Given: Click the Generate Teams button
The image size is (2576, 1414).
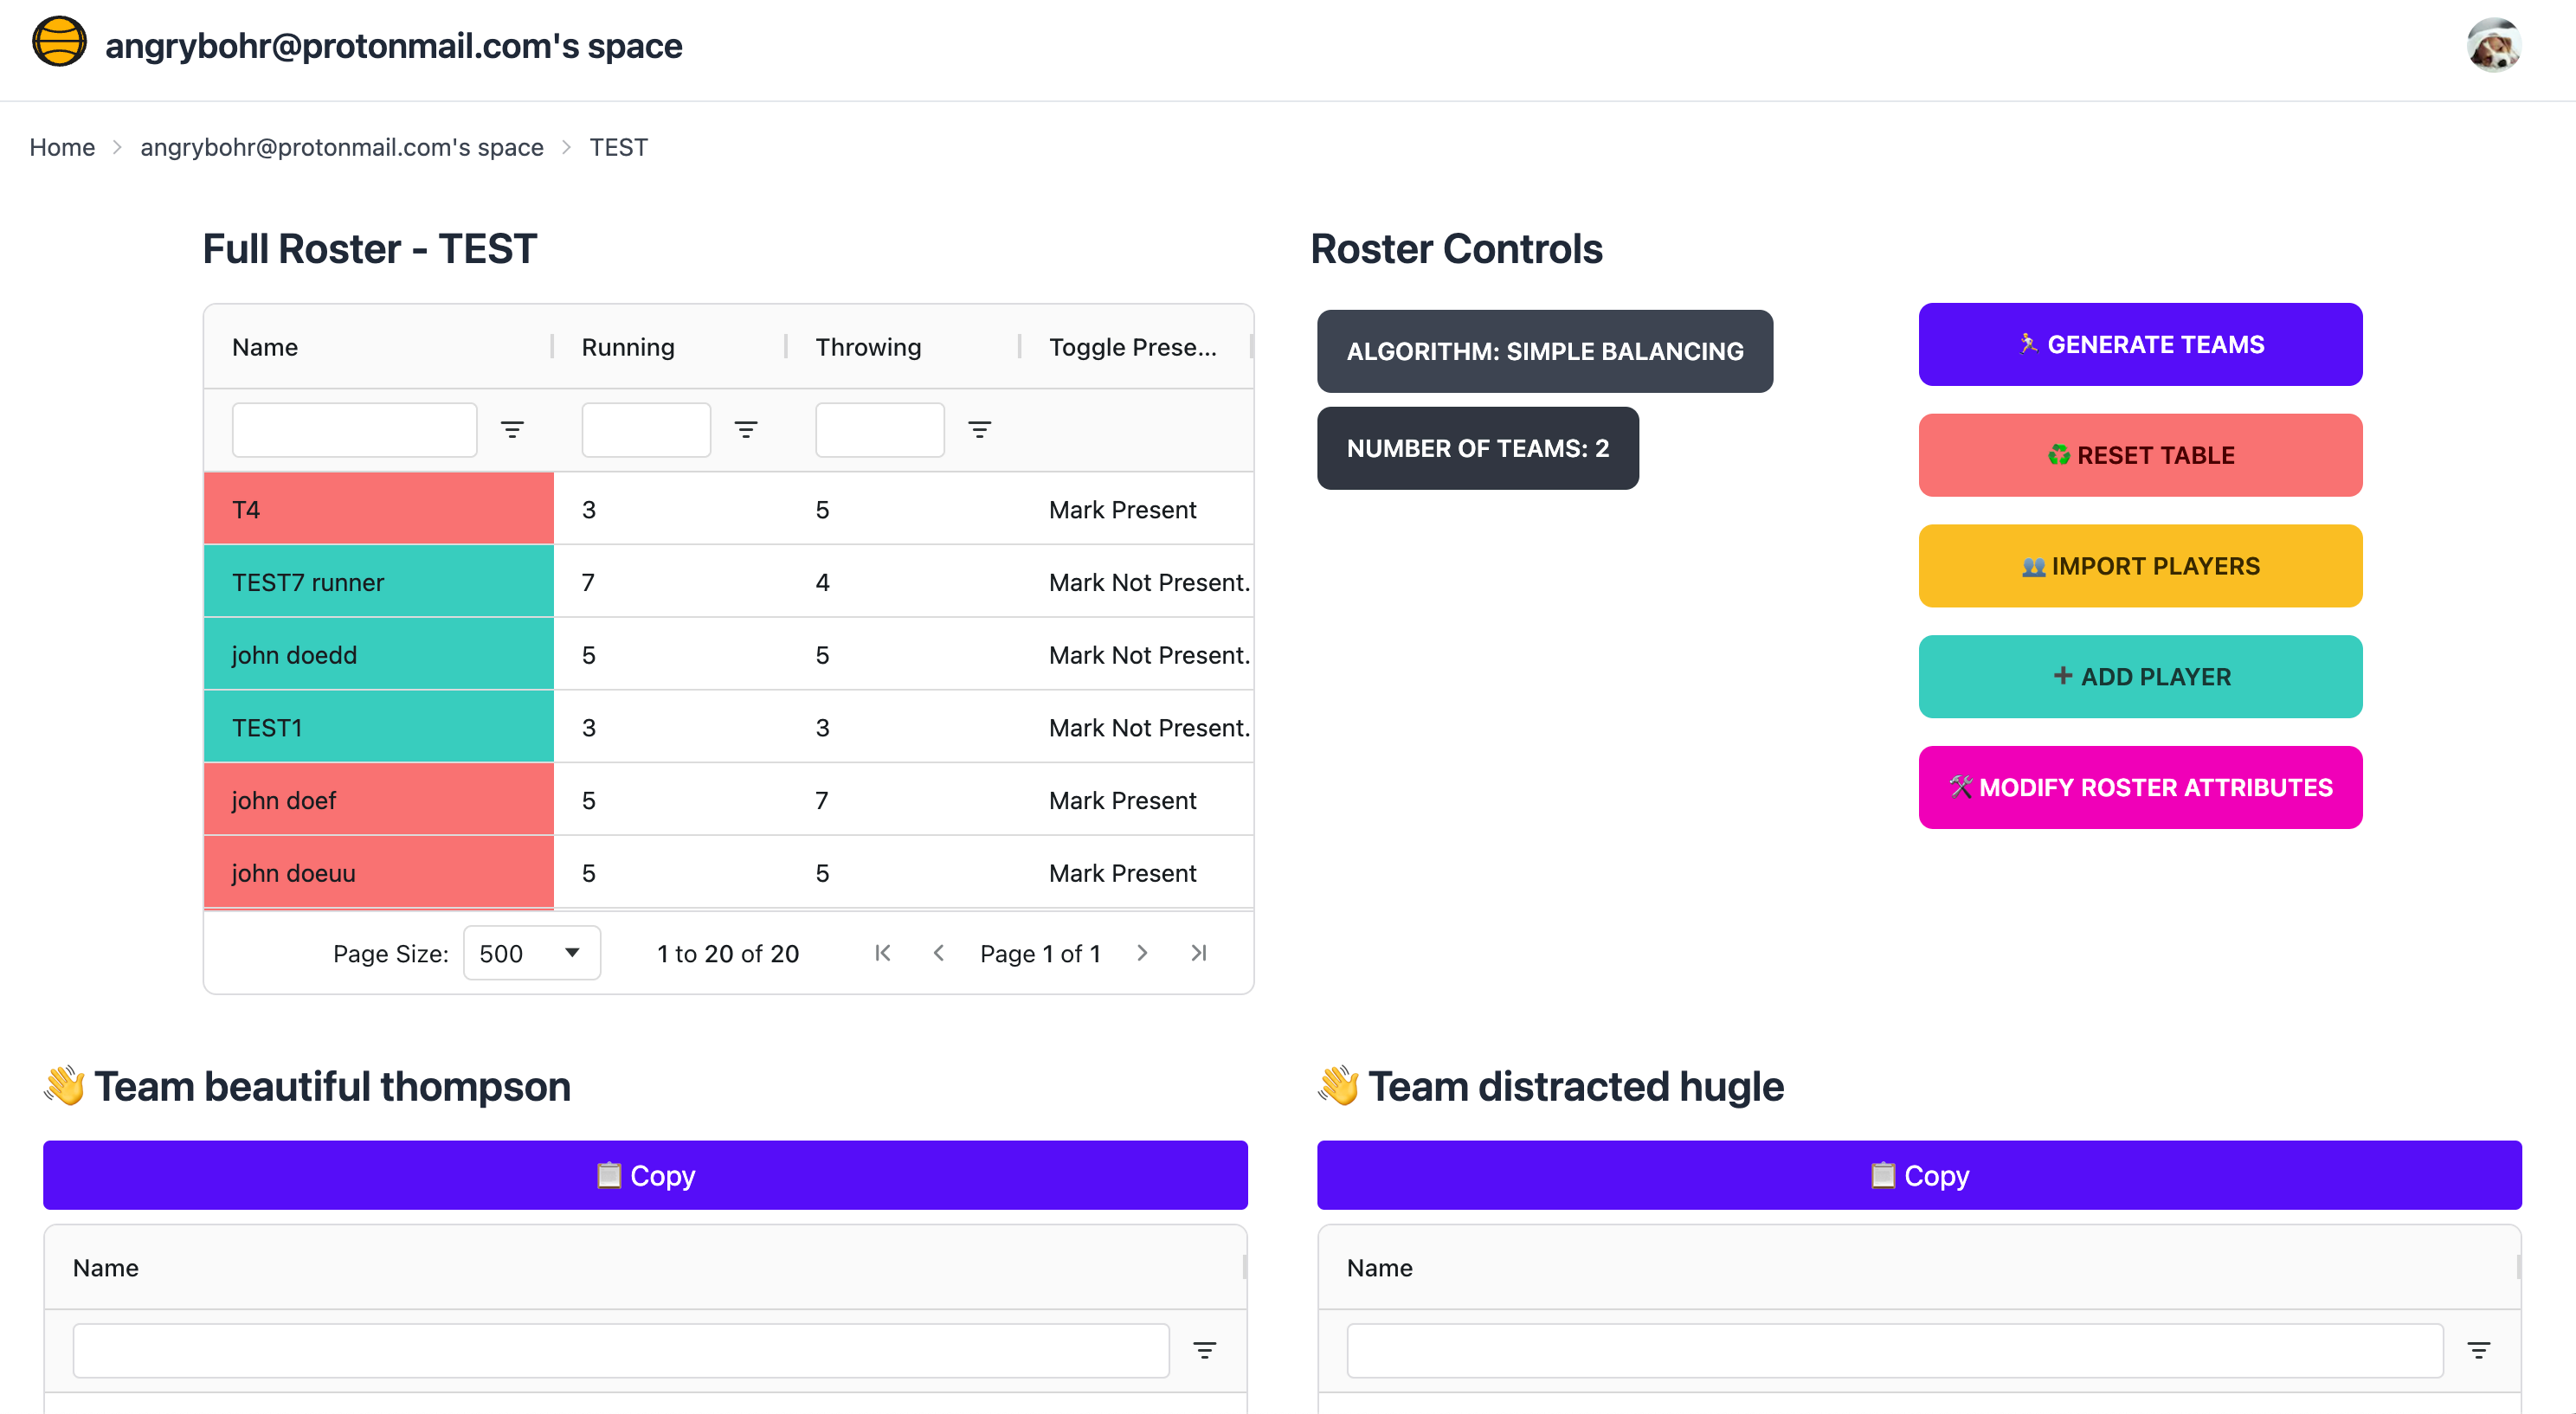Looking at the screenshot, I should coord(2140,344).
